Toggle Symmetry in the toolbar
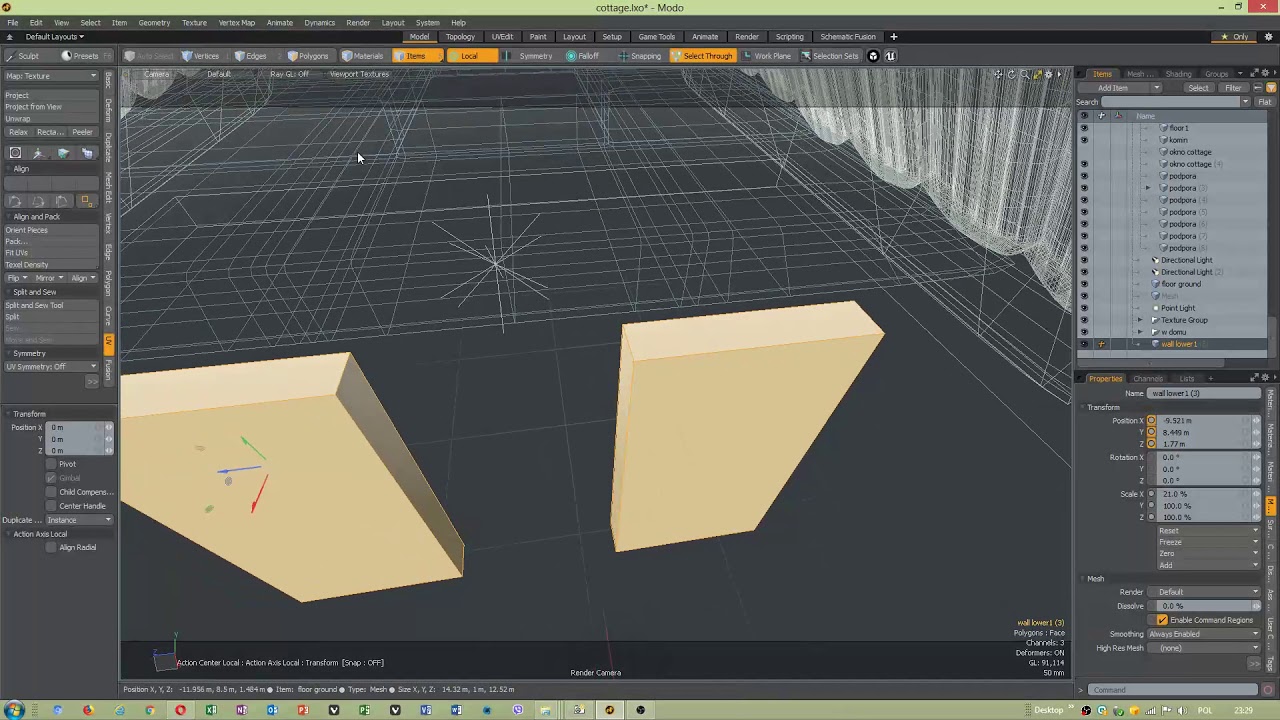 530,56
